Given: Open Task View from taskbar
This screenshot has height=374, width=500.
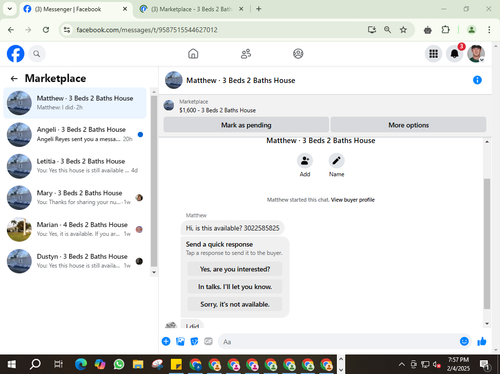Looking at the screenshot, I should coord(58,364).
